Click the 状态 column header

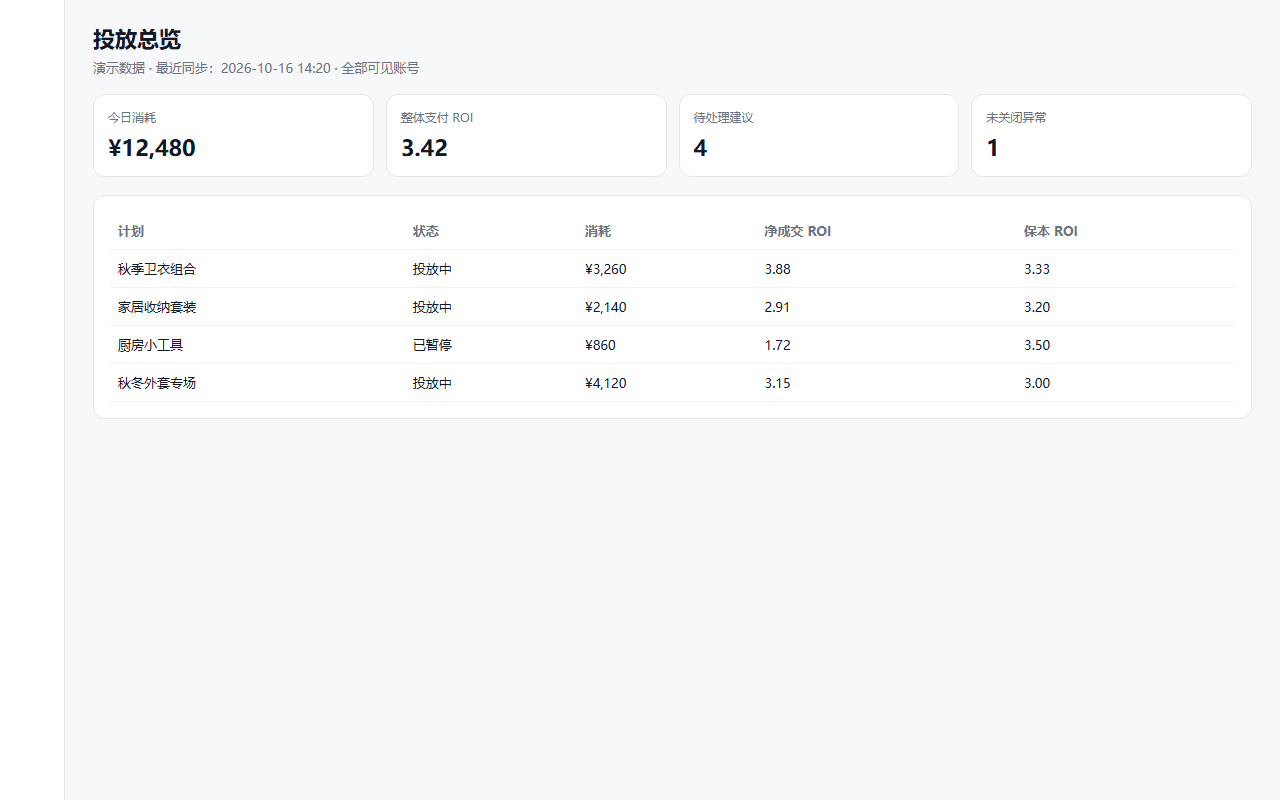click(426, 231)
